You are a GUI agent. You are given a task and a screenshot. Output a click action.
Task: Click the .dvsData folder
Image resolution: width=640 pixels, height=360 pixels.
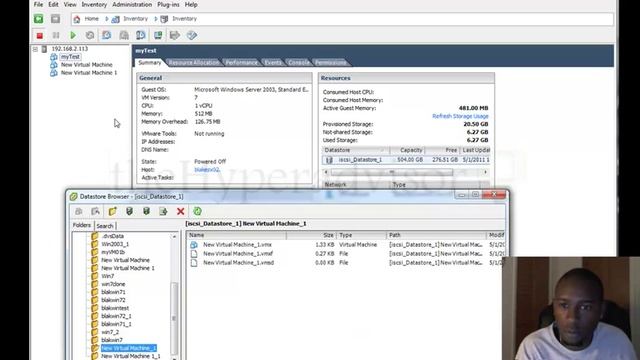coord(113,236)
